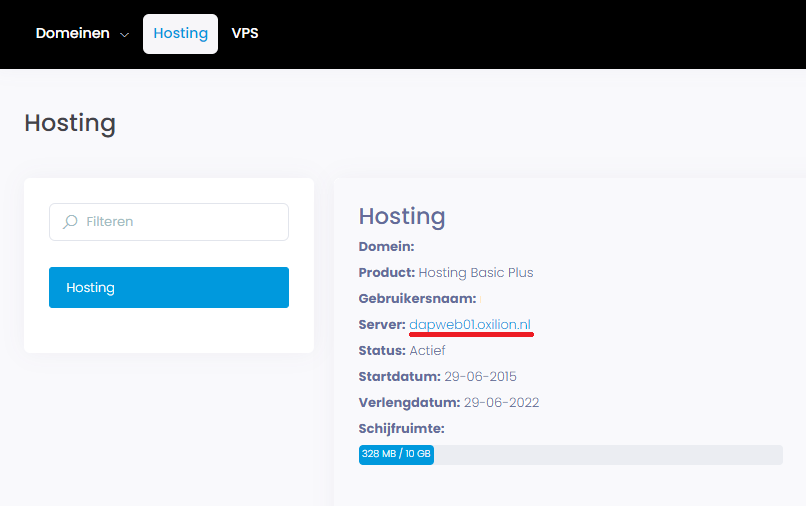Screen dimensions: 806x506
Task: Click the Hosting page title heading
Action: 70,123
